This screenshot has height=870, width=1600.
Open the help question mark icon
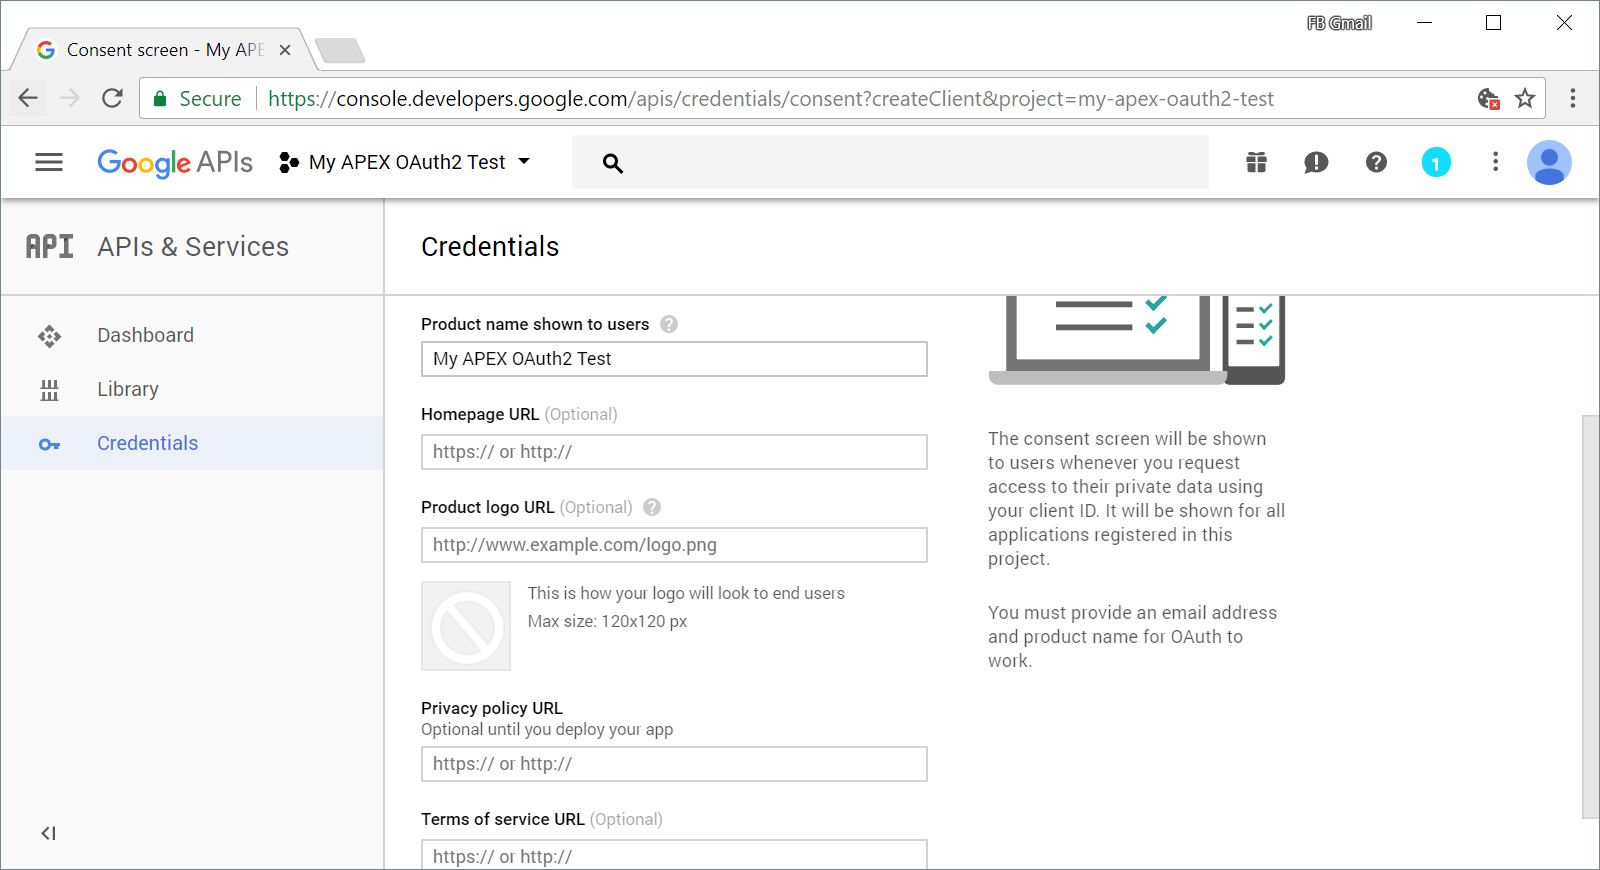click(1376, 162)
